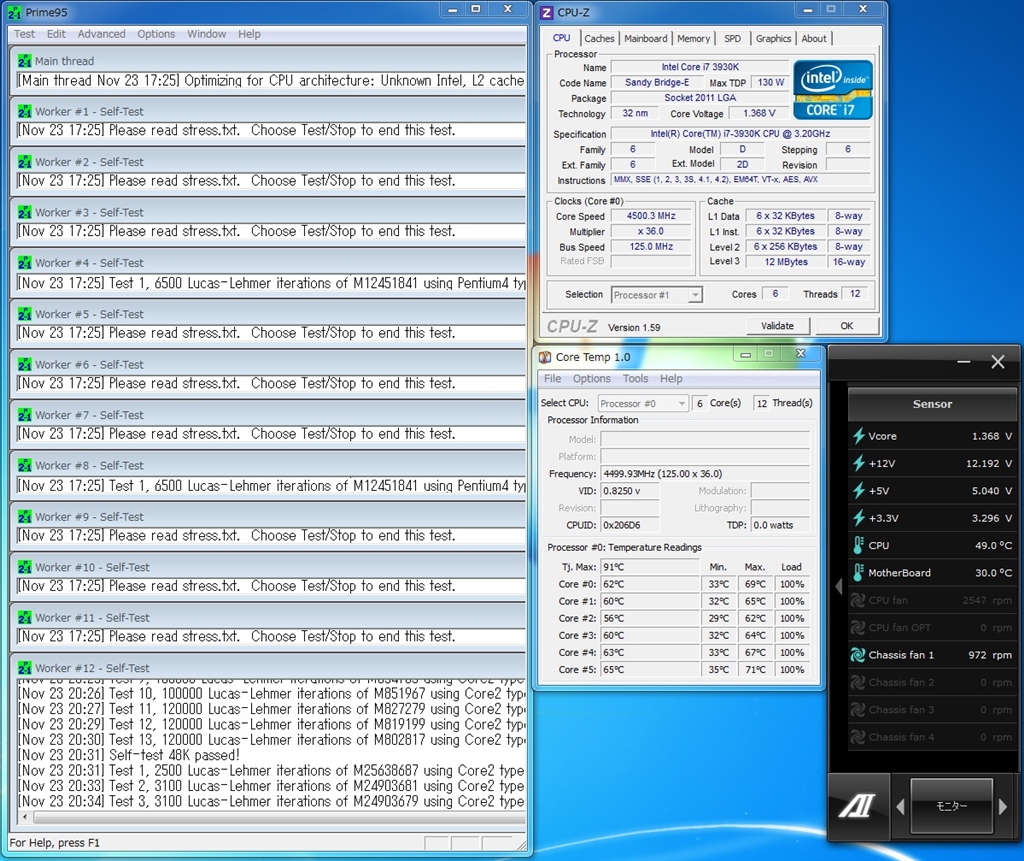Switch to the Memory tab in CPU-Z

coord(693,39)
